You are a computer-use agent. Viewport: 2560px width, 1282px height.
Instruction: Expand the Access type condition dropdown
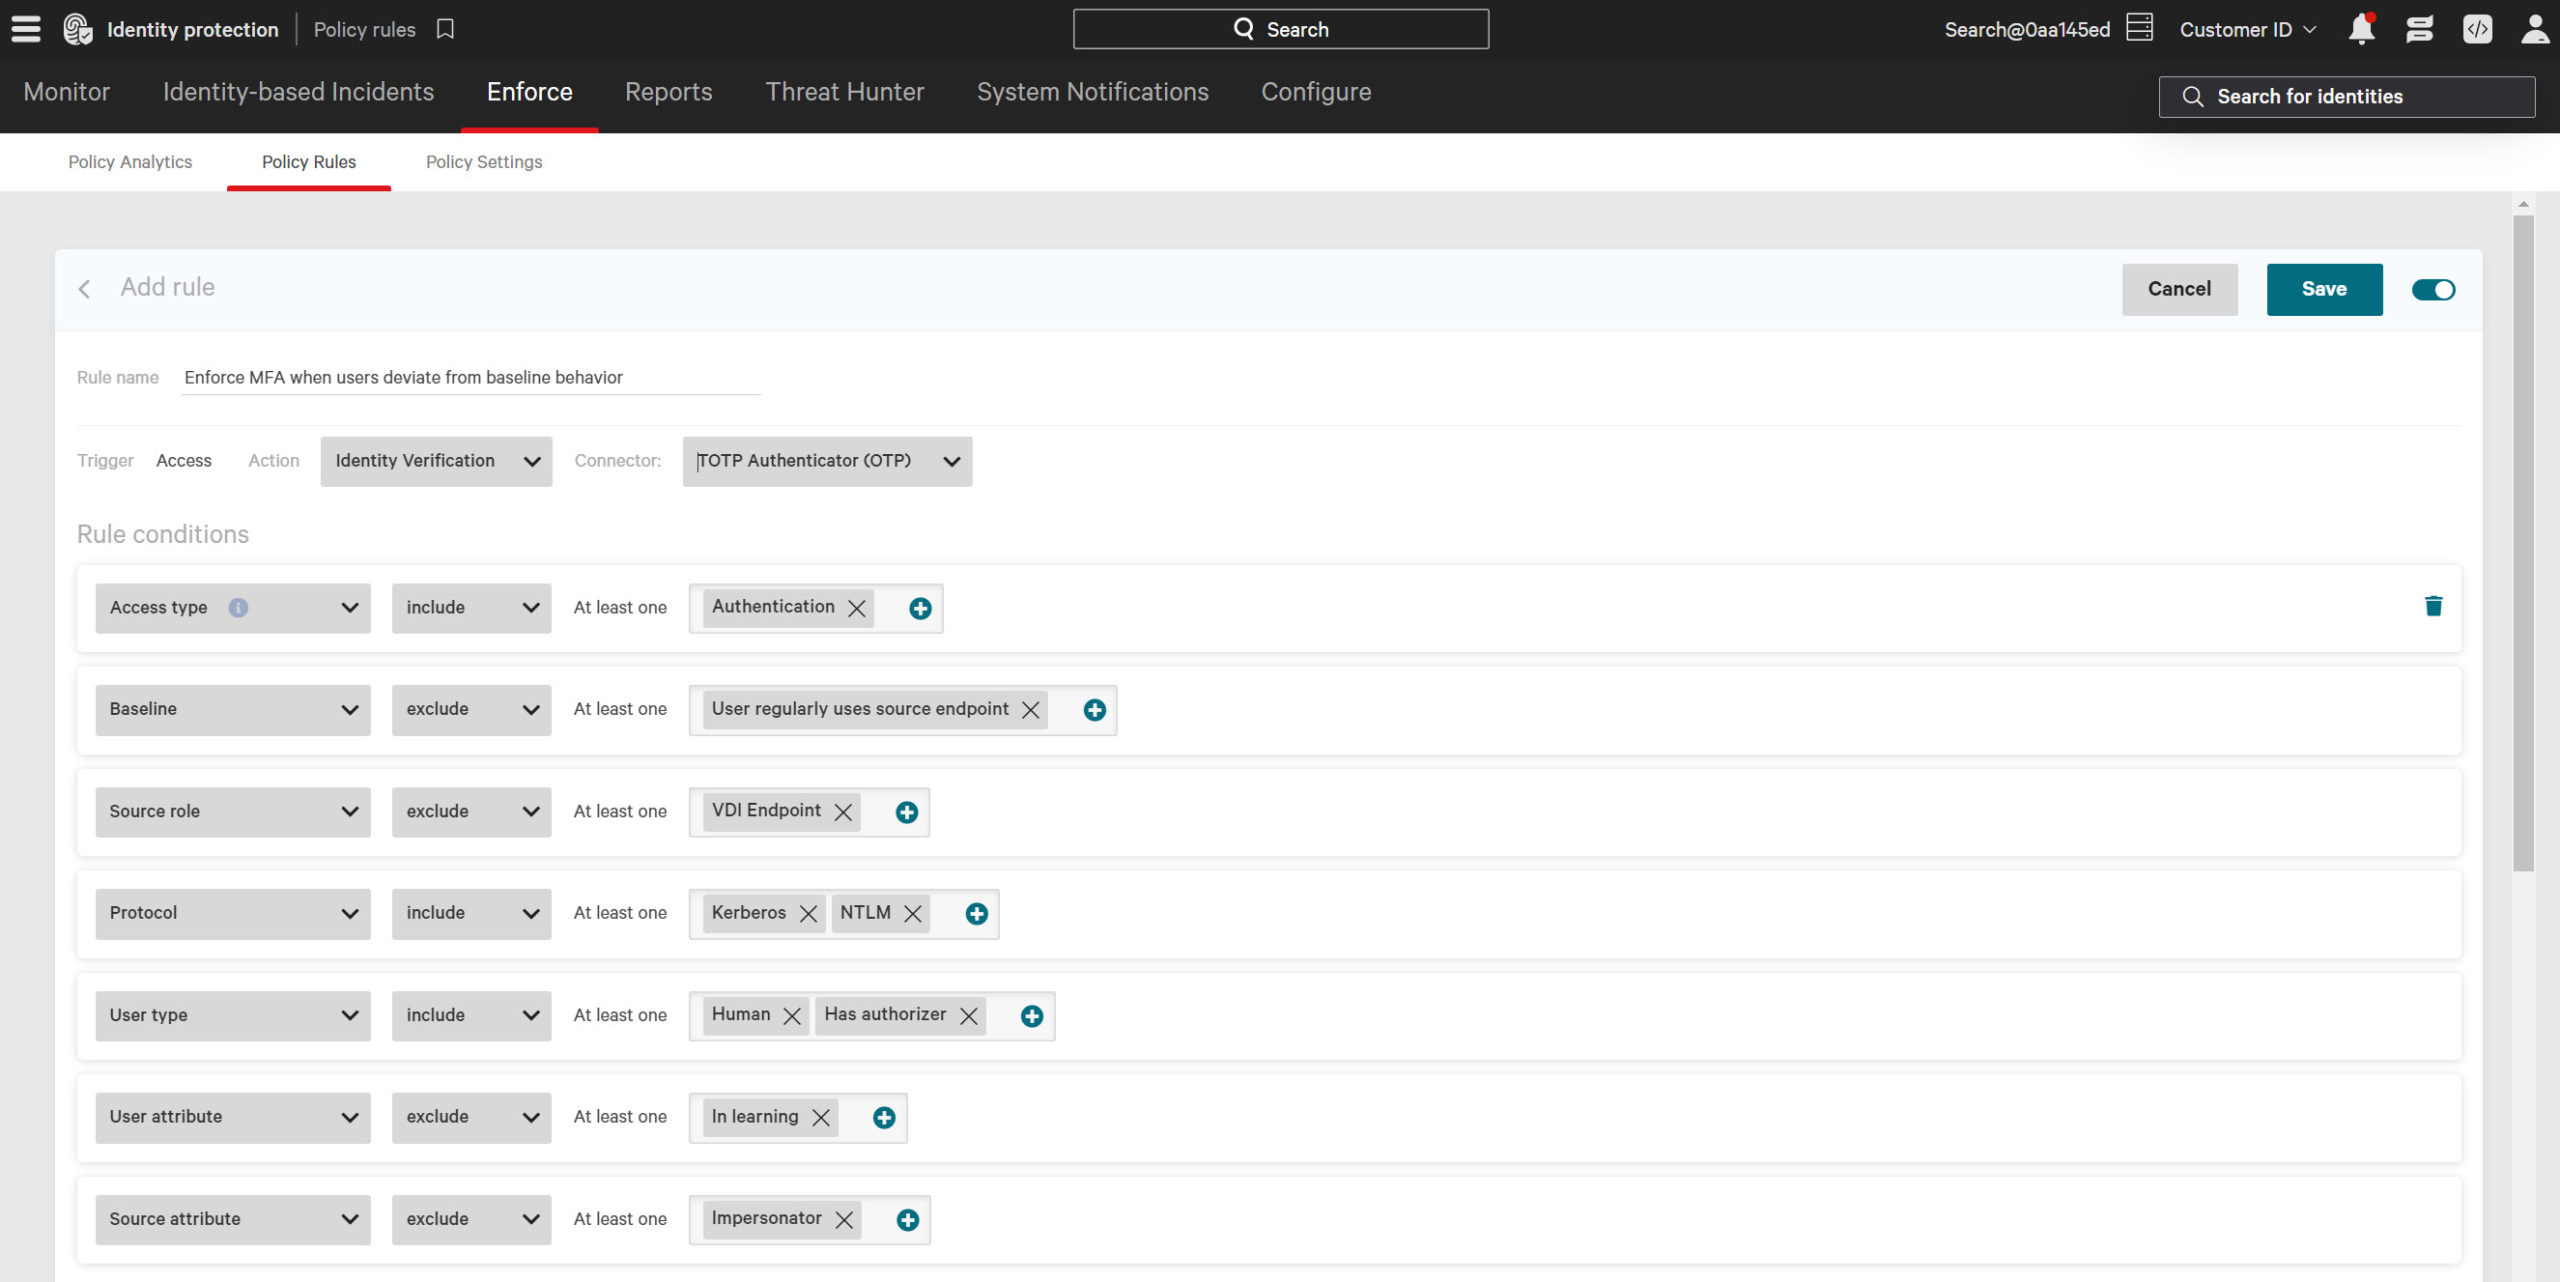tap(233, 608)
